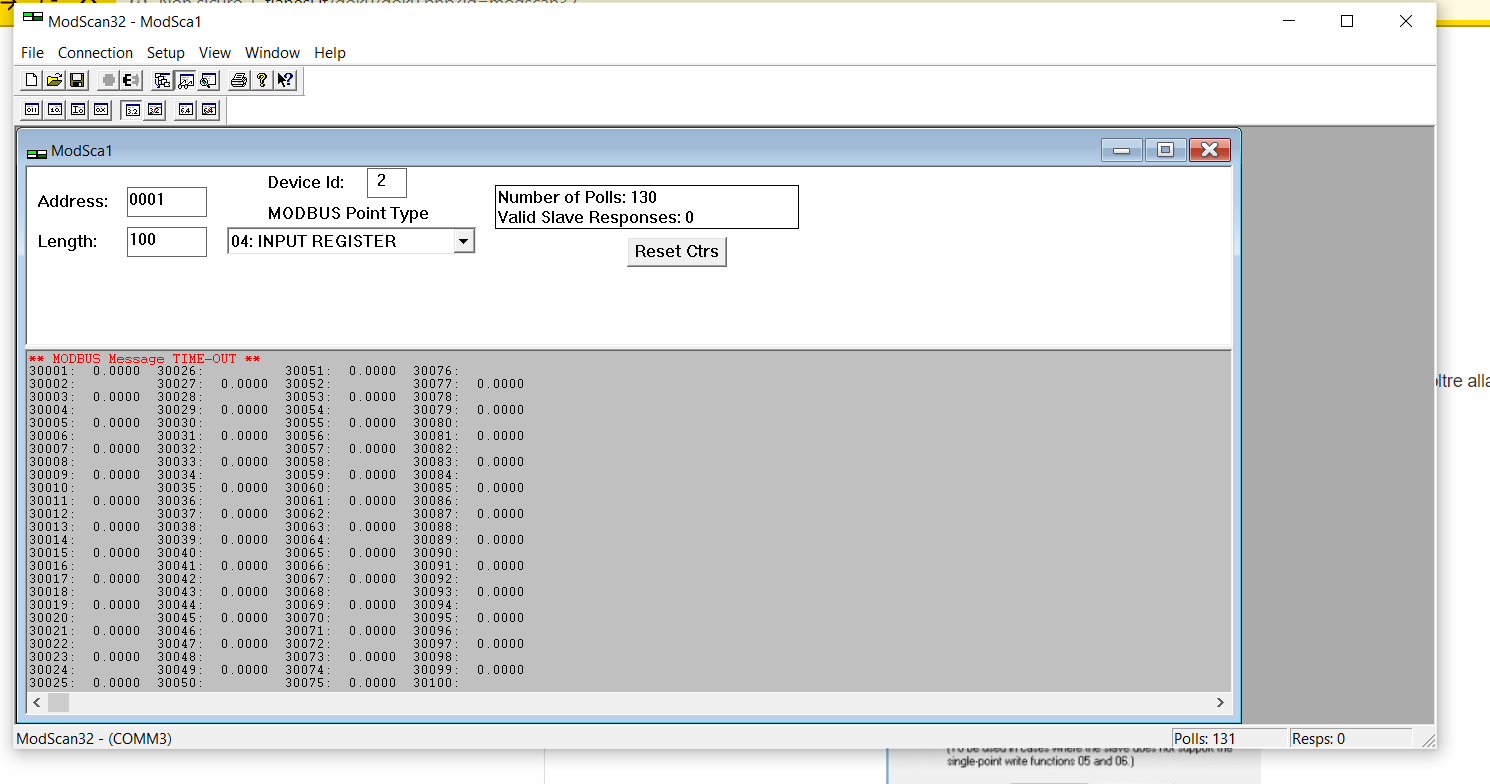Open a saved document with folder icon
Screen dimensions: 1490x784
pyautogui.click(x=54, y=81)
